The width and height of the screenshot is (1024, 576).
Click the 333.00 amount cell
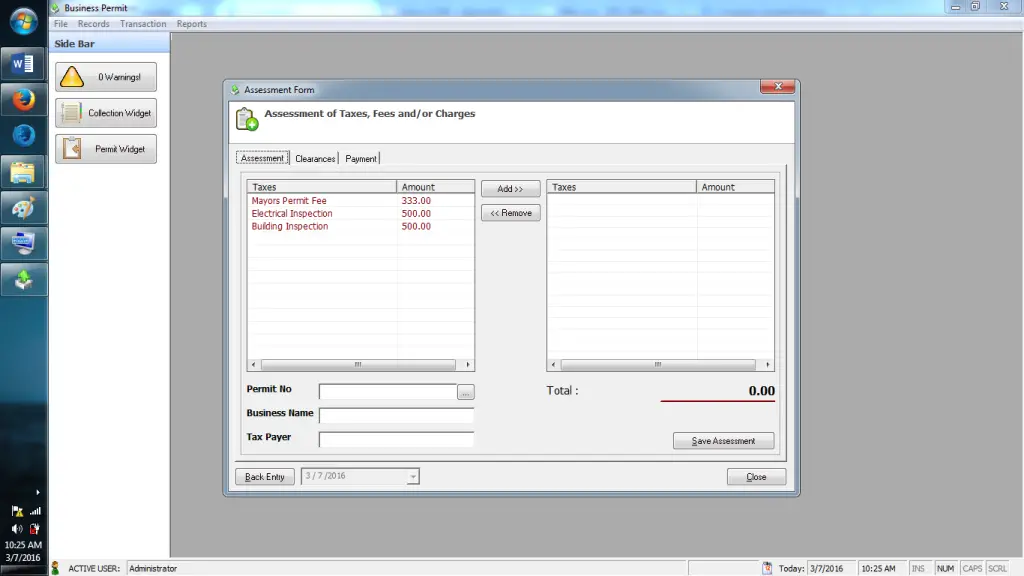(x=416, y=200)
